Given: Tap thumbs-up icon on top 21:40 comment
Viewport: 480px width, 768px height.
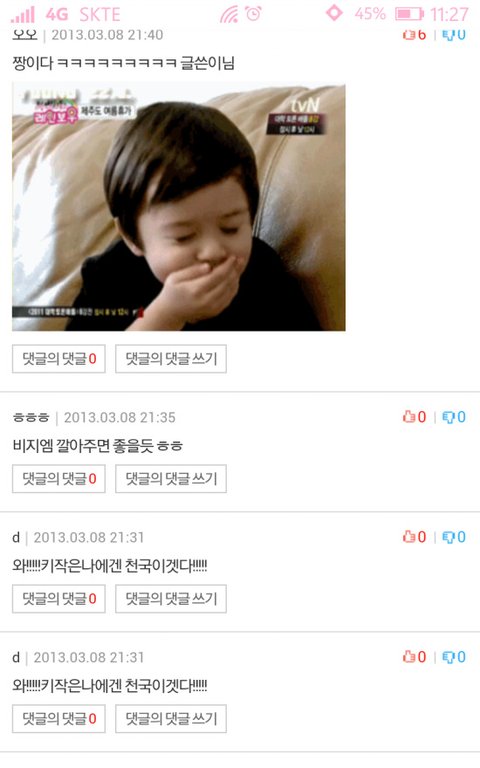Looking at the screenshot, I should 408,34.
